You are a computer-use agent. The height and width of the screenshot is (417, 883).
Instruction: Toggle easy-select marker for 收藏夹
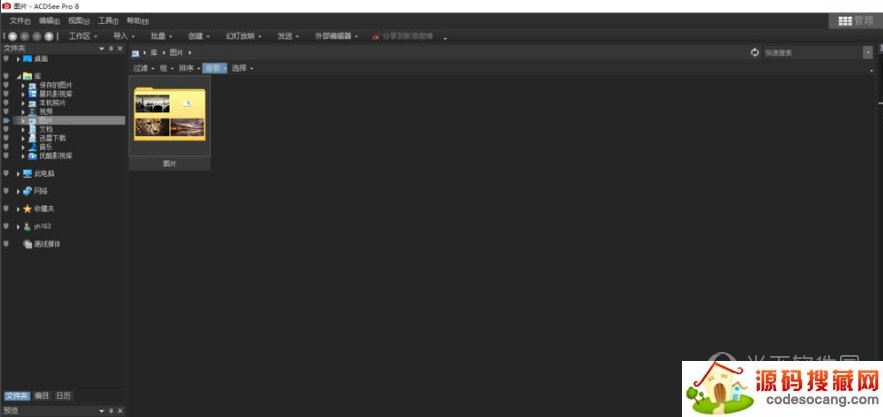pos(6,208)
